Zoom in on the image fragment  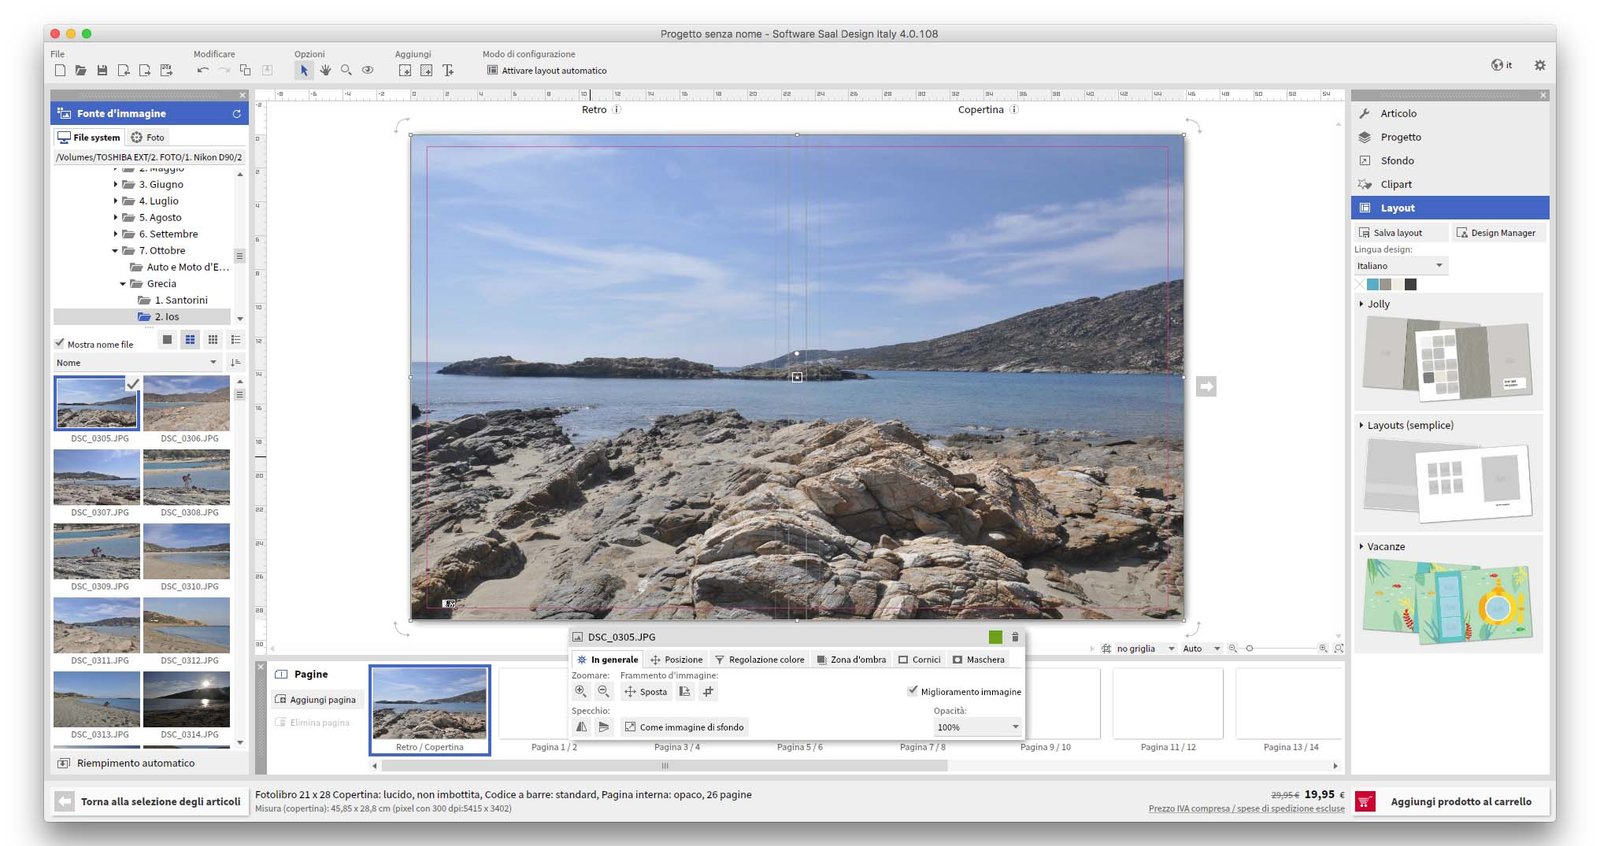coord(581,691)
